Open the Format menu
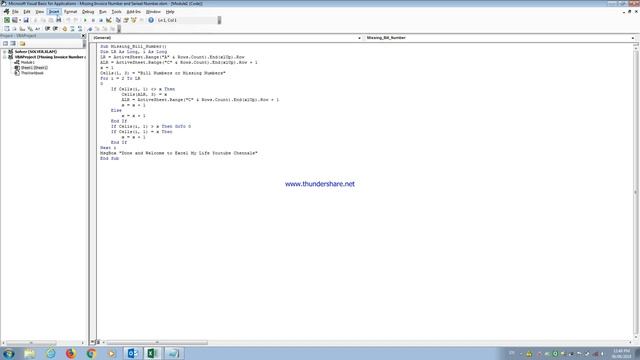The image size is (640, 360). tap(71, 12)
